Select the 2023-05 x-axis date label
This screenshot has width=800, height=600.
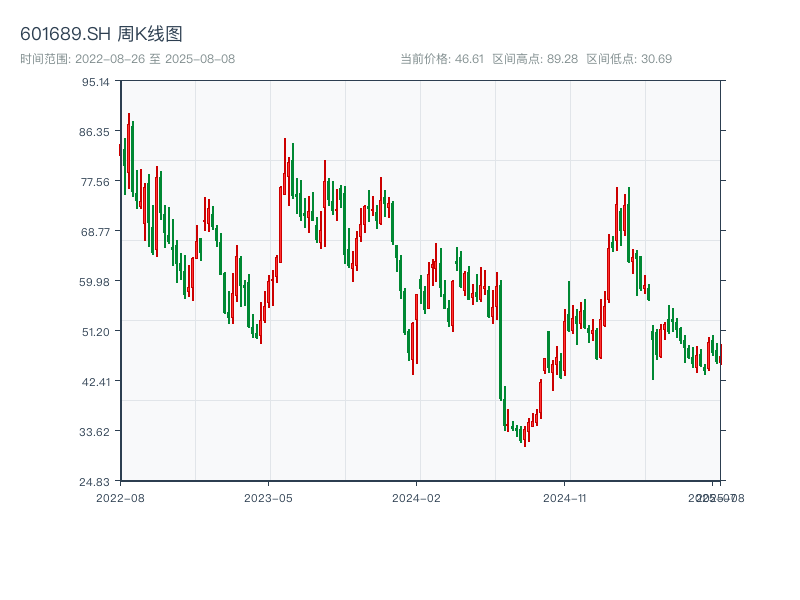[x=268, y=497]
